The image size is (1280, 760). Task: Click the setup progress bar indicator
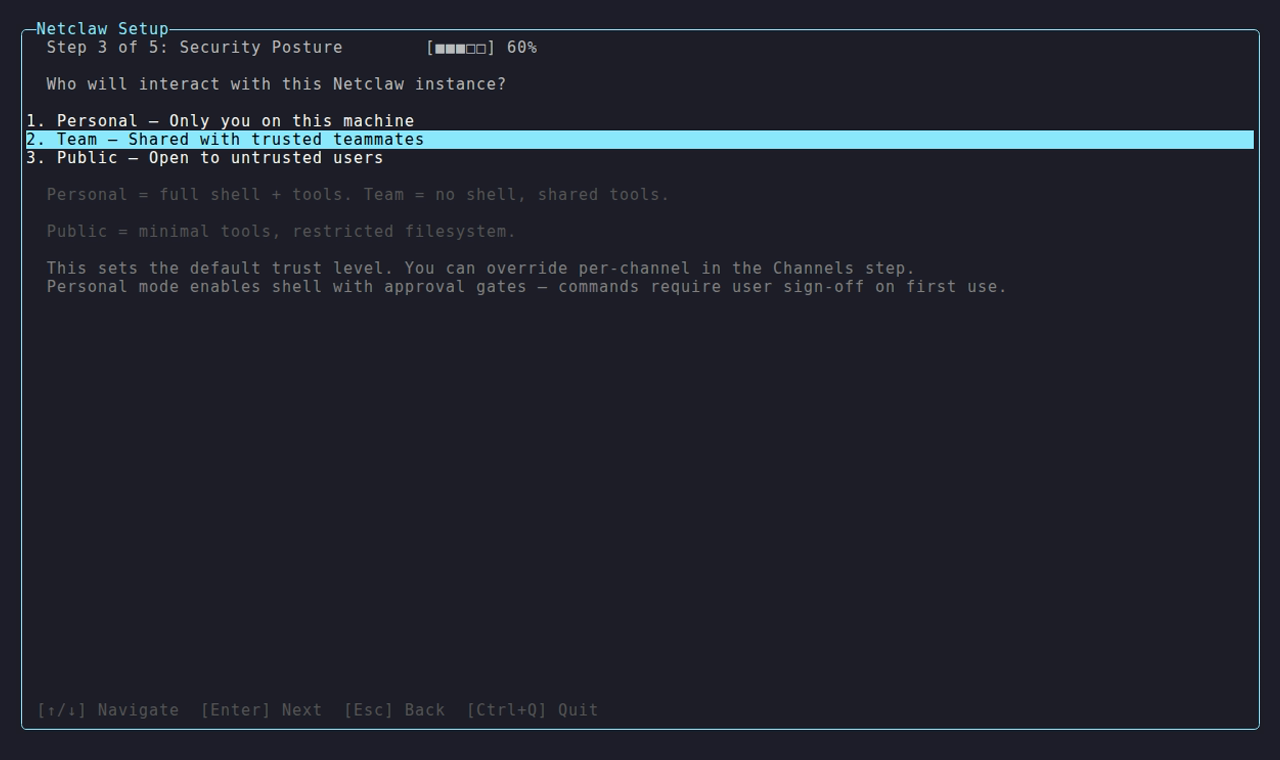click(461, 48)
